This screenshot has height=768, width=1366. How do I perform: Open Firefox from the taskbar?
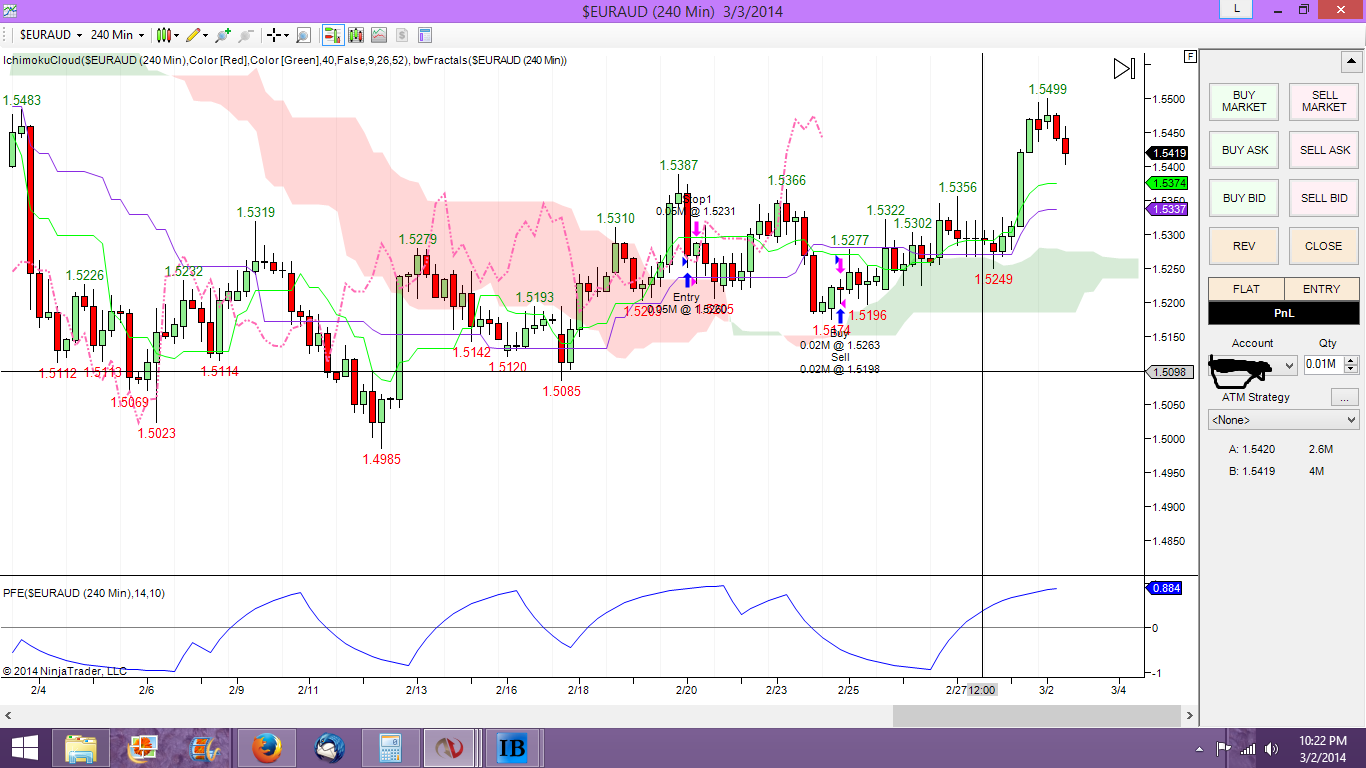tap(269, 748)
